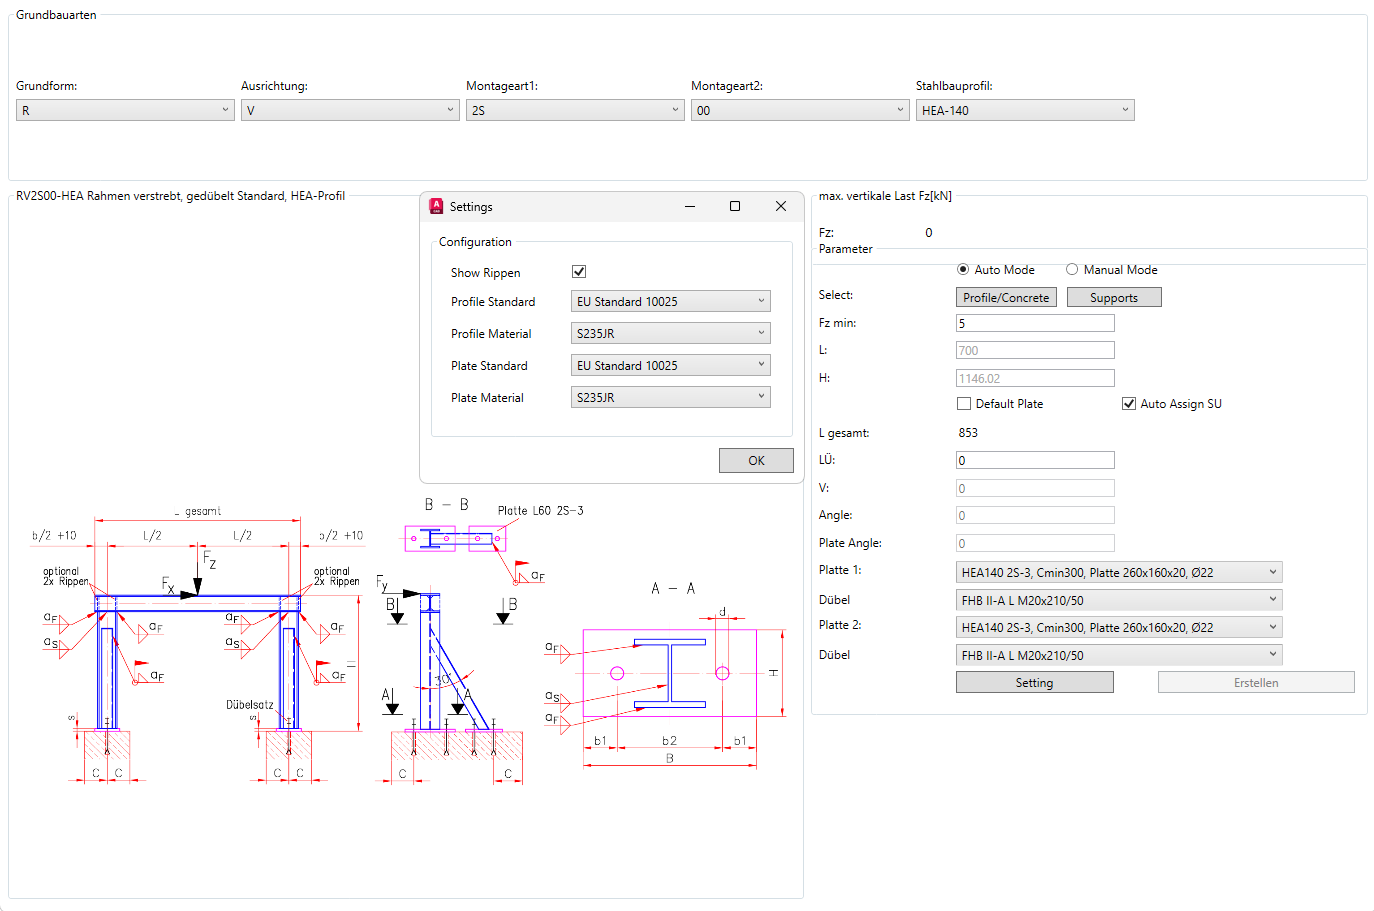
Task: Open the Dübel dropdown under Platte 2
Action: [x=1119, y=655]
